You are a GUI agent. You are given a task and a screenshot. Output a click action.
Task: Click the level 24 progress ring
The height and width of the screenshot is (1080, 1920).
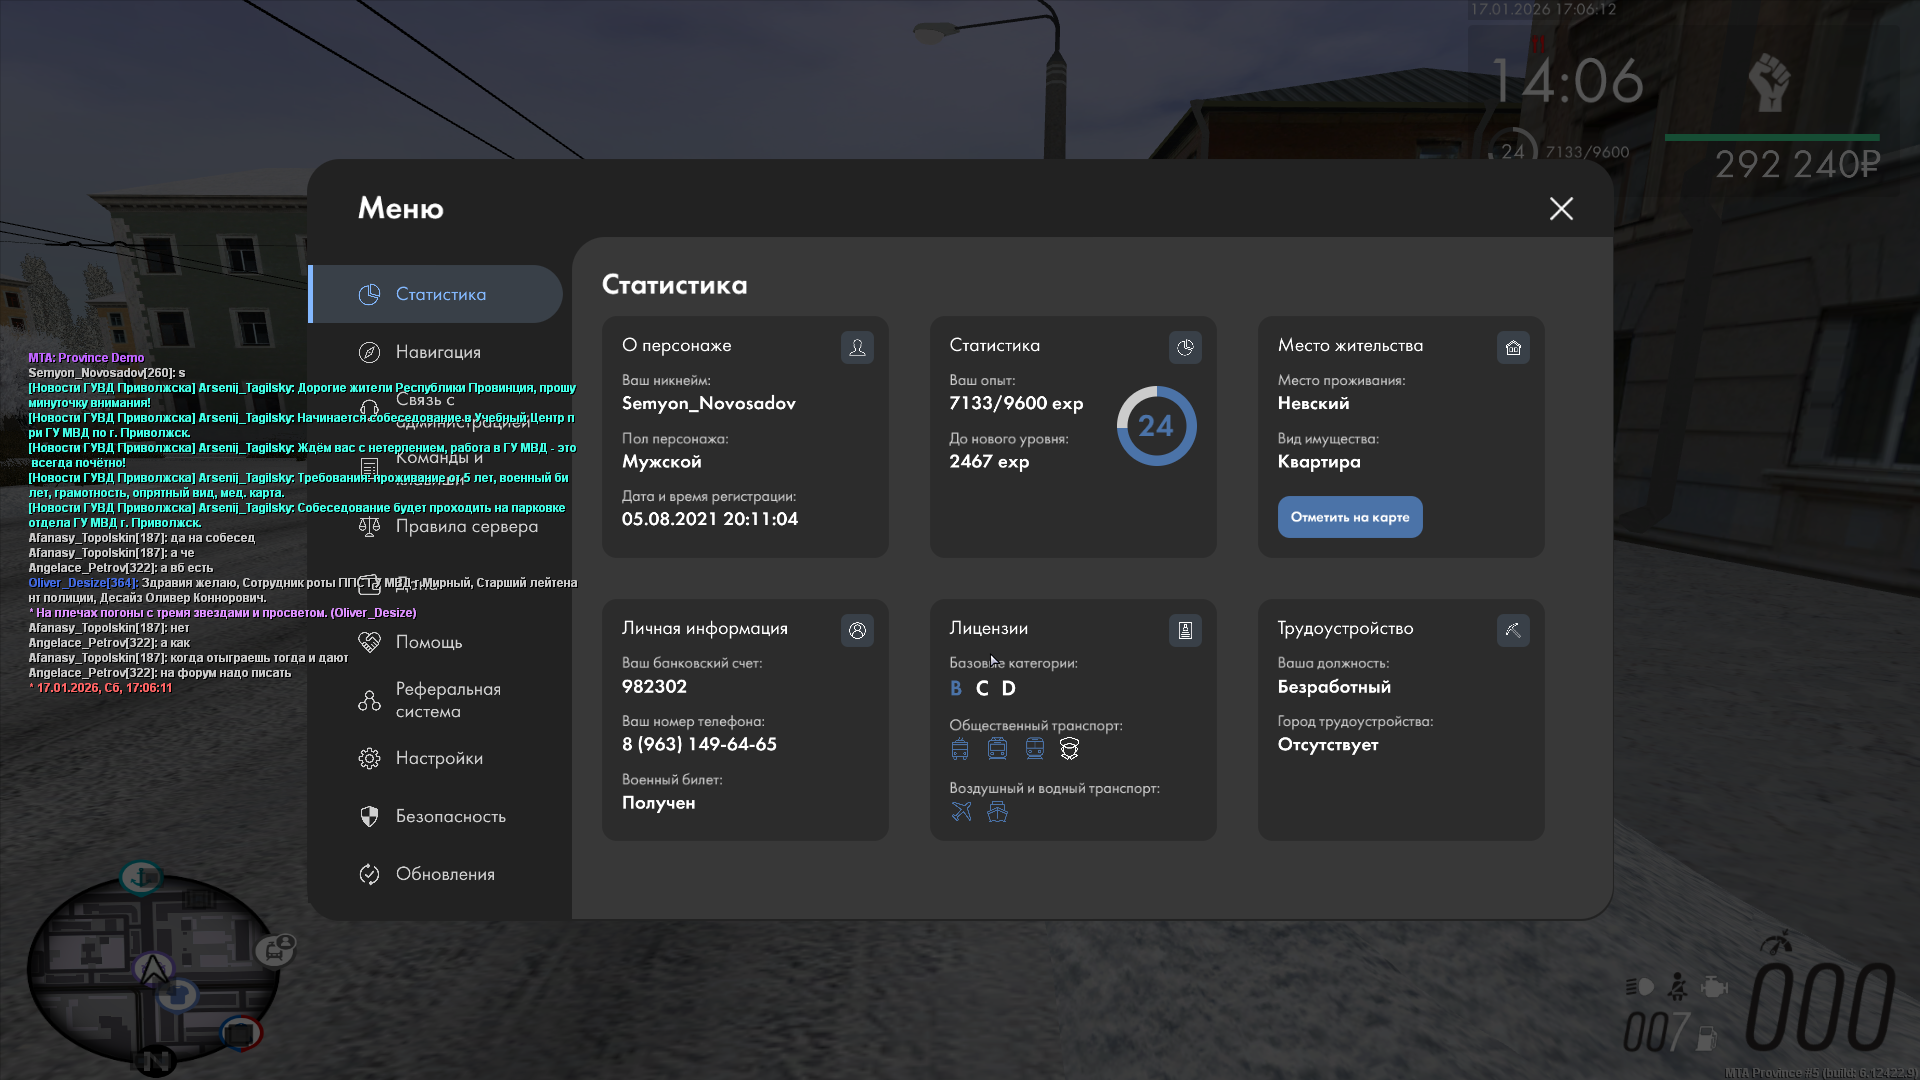coord(1156,426)
